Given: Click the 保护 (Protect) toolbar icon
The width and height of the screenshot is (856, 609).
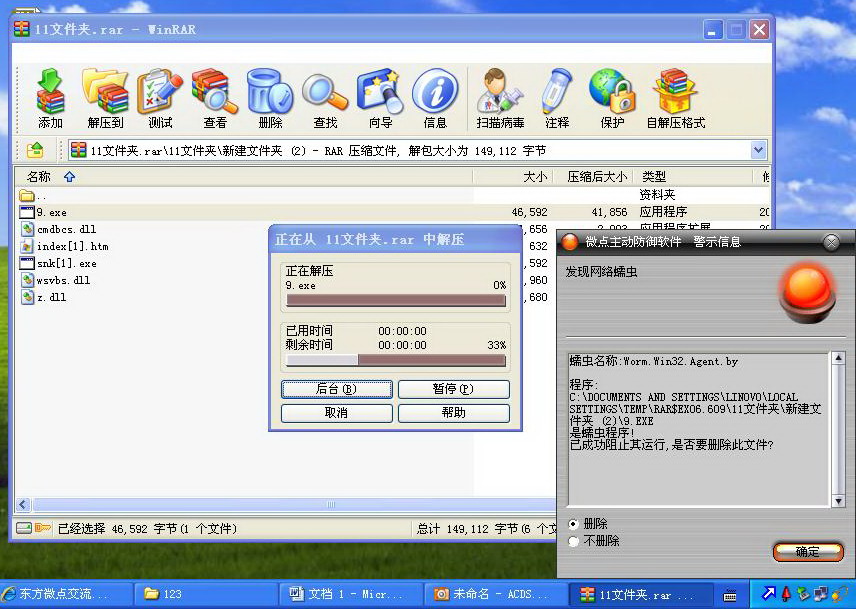Looking at the screenshot, I should point(612,99).
